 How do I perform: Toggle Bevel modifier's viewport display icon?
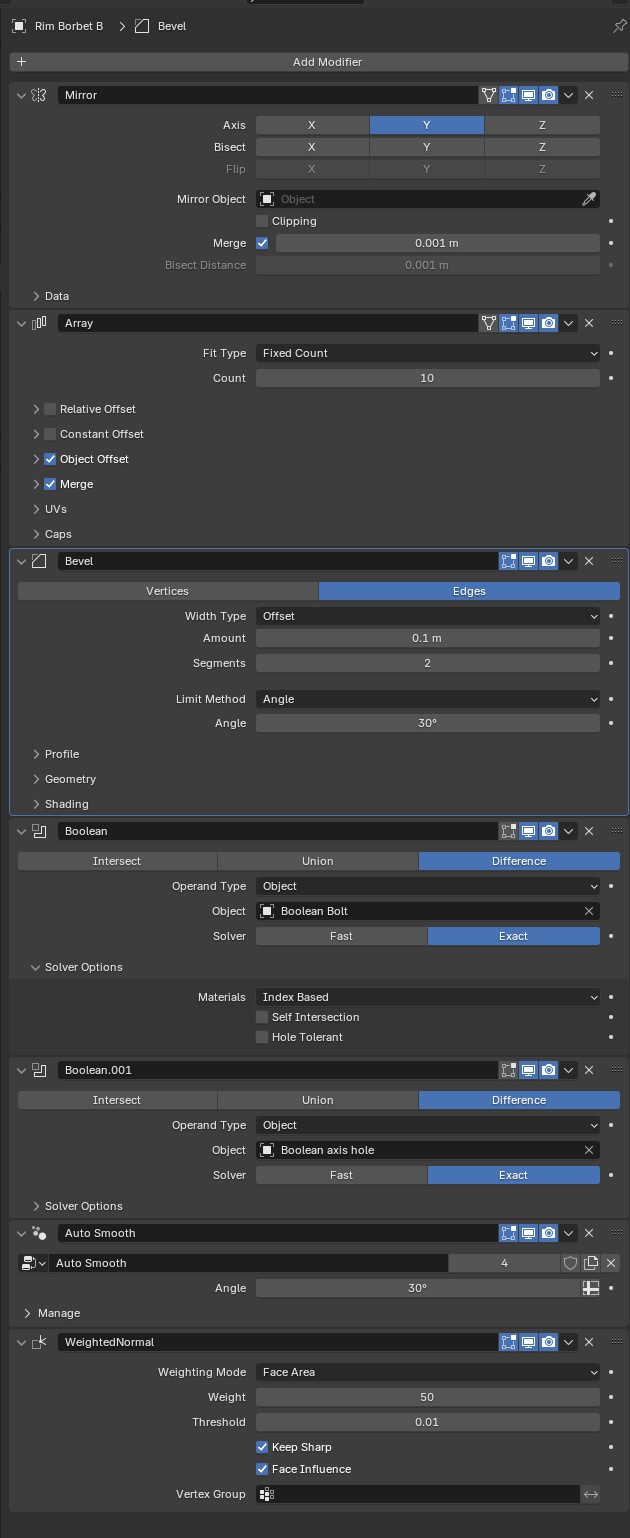pos(529,561)
